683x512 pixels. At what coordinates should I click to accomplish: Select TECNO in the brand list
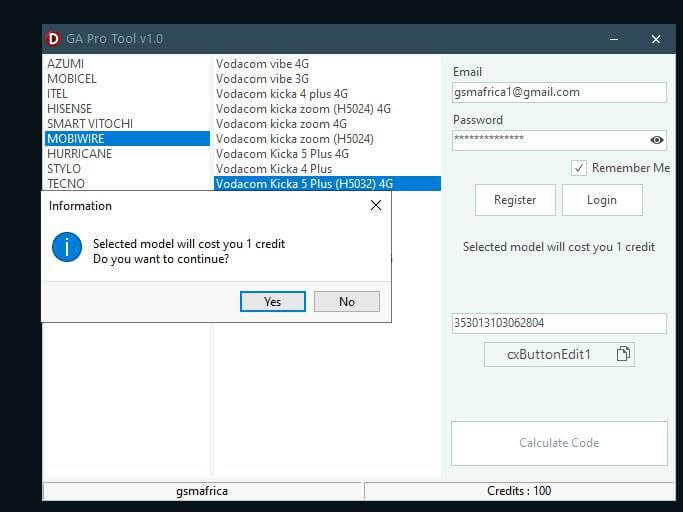127,183
